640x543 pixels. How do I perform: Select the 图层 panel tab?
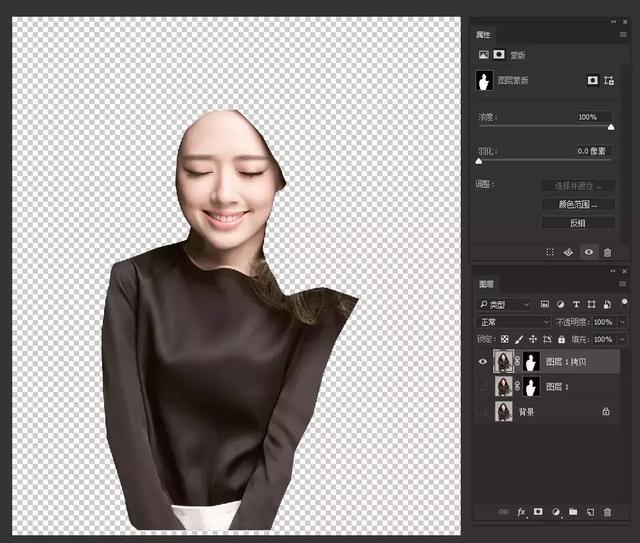(x=486, y=284)
